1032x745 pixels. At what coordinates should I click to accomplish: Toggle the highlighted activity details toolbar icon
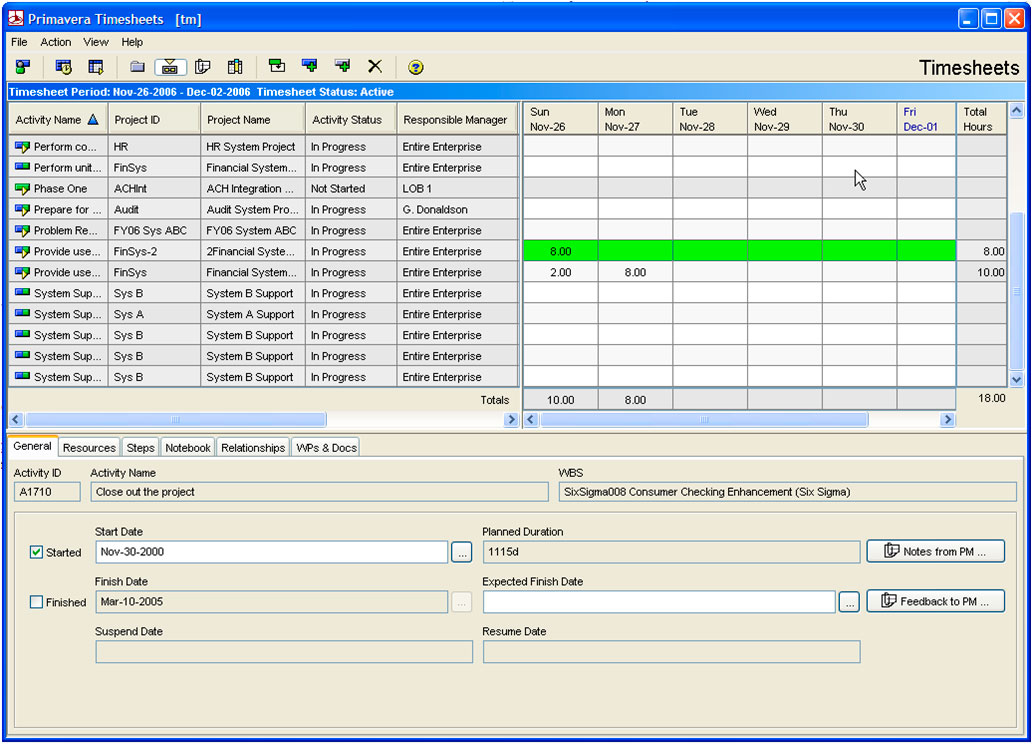(170, 66)
